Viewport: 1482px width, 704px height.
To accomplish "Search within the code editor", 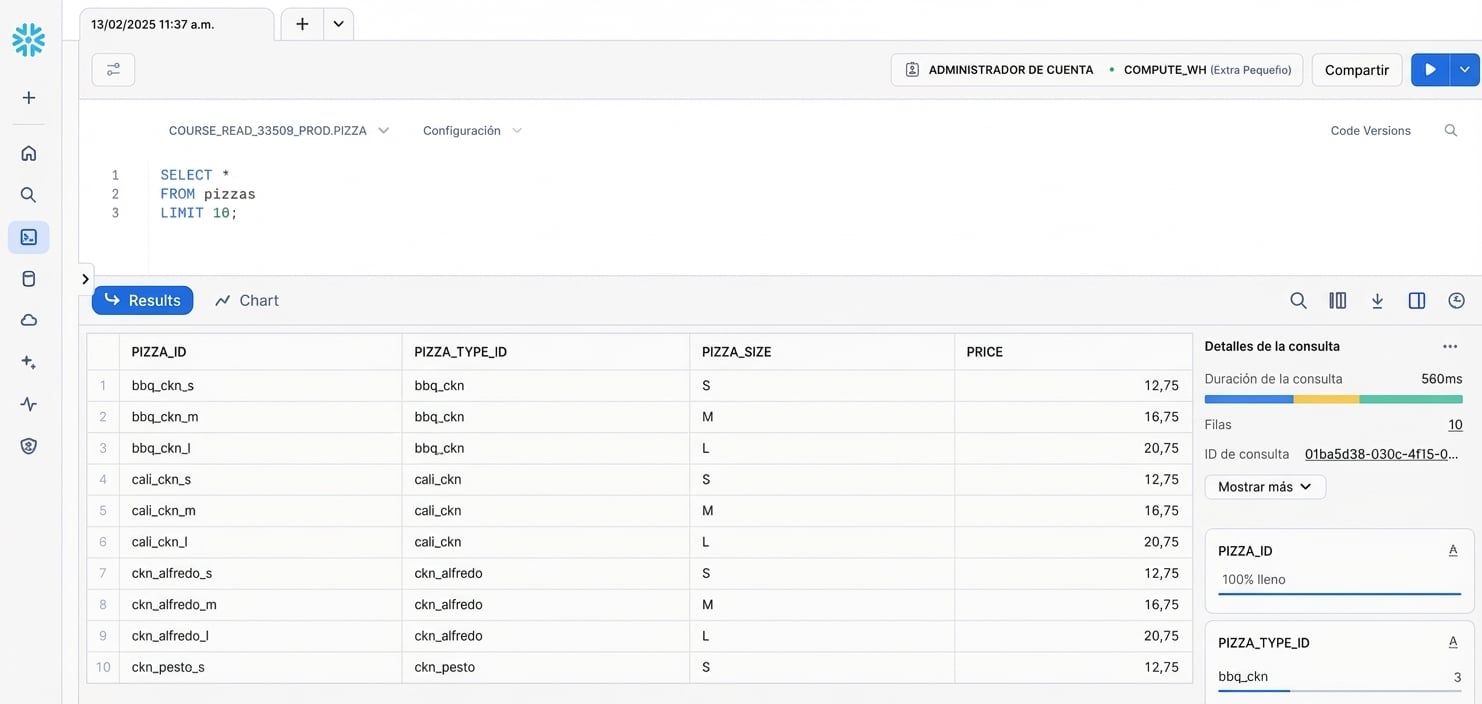I will point(1450,131).
